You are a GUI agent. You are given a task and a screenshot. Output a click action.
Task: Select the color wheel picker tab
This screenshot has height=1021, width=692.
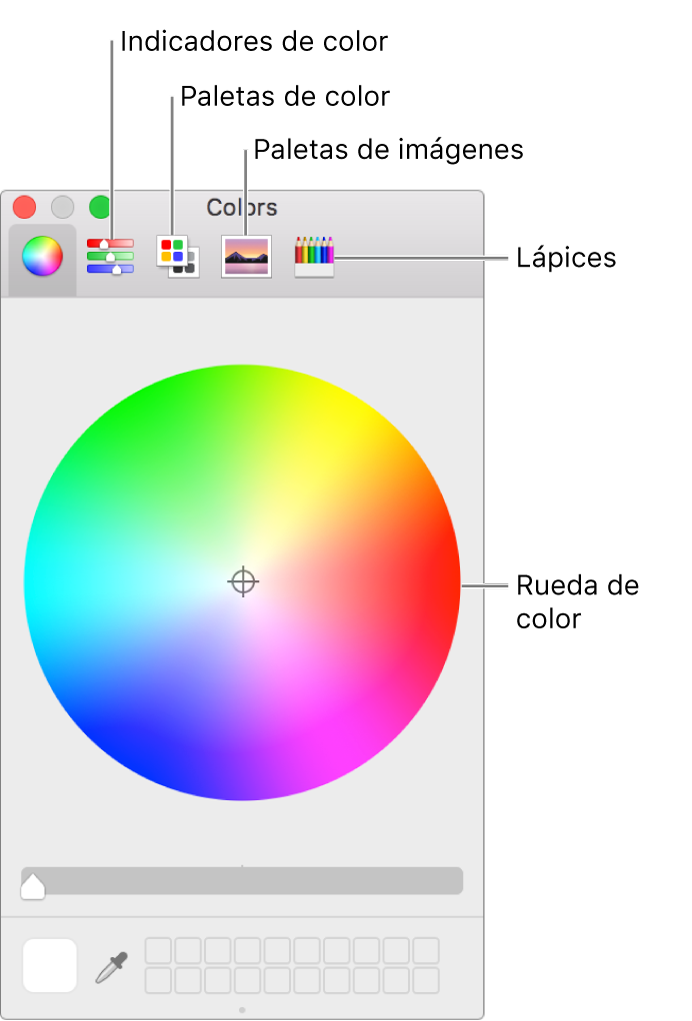42,257
